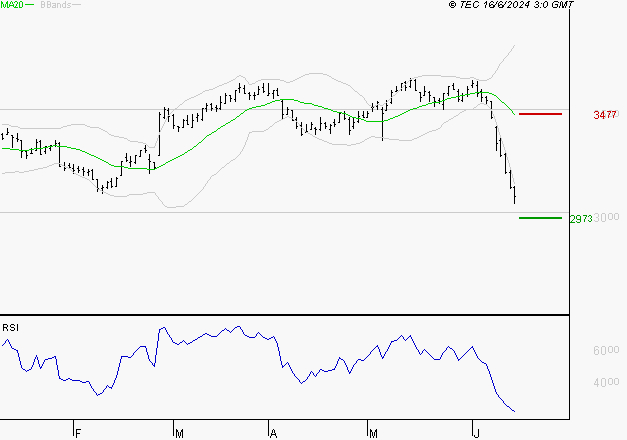Click the J June axis marker
This screenshot has height=440, width=627.
476,434
